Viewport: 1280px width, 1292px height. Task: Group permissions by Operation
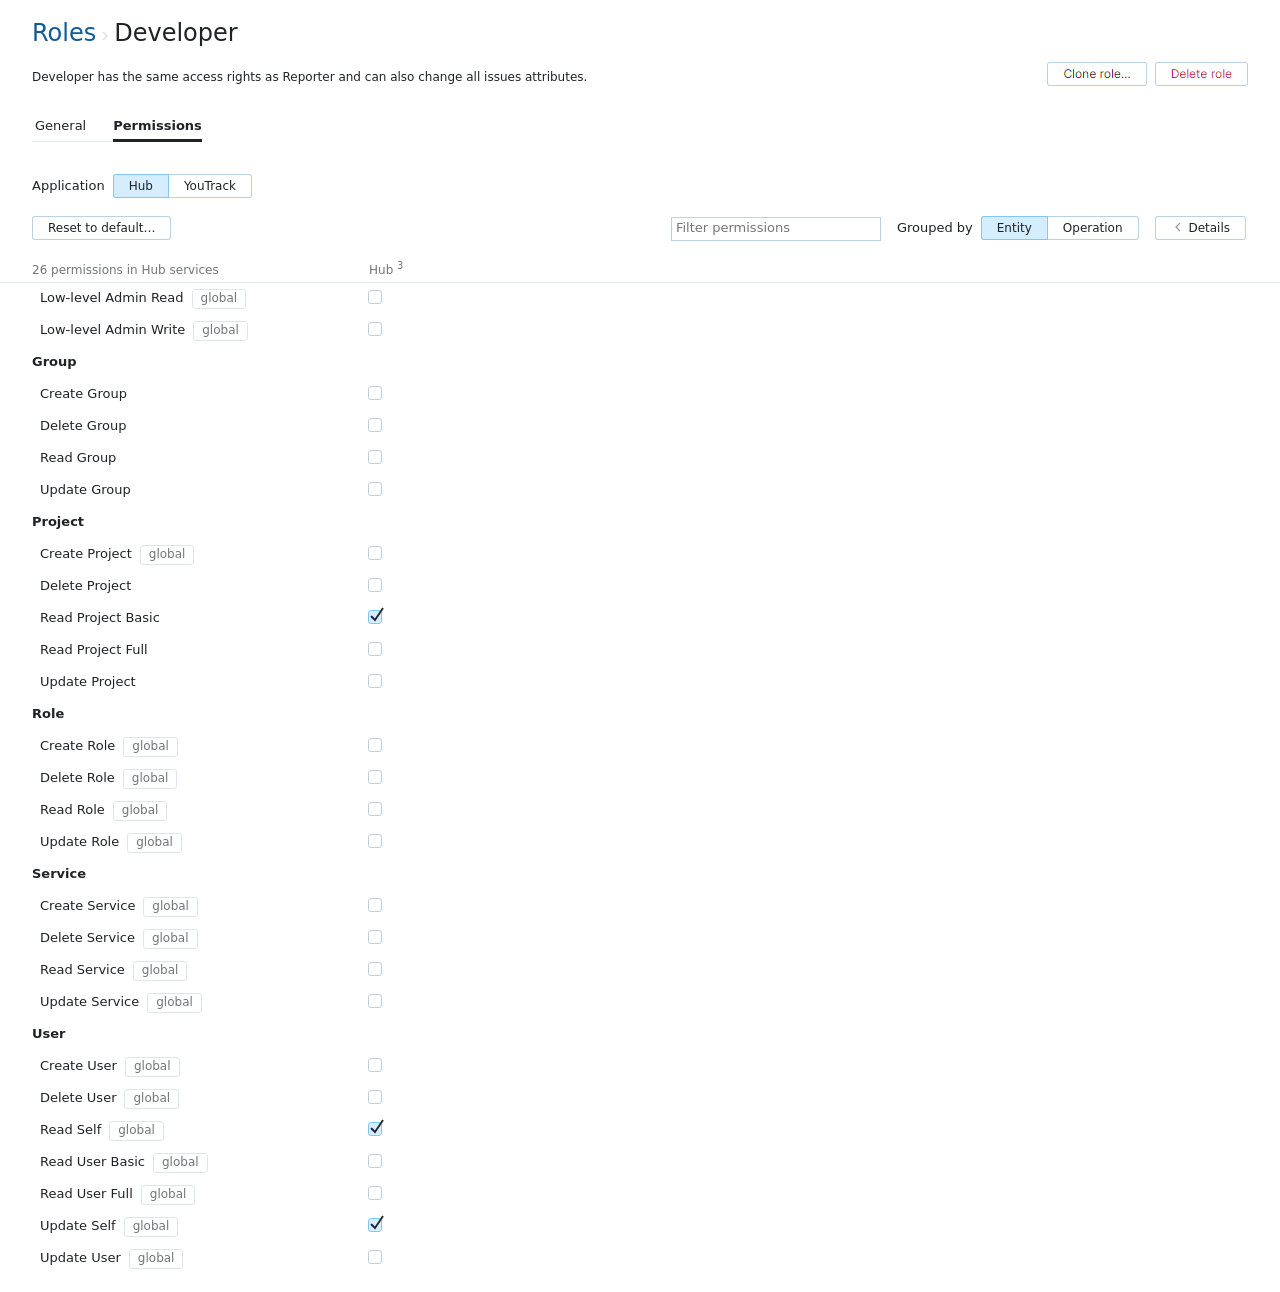point(1092,227)
